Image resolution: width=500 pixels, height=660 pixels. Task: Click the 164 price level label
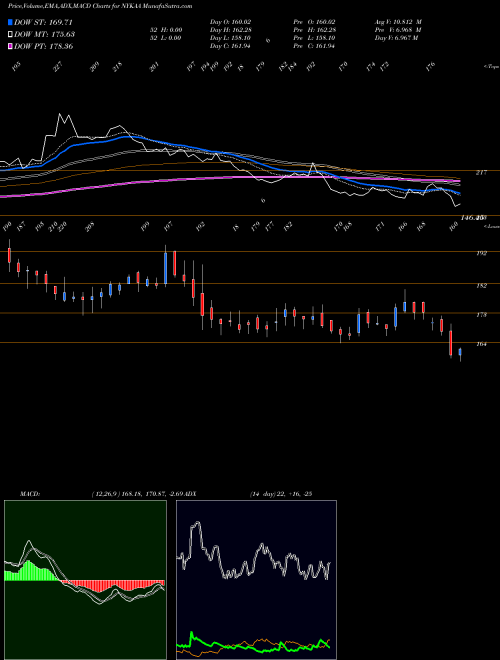(481, 344)
